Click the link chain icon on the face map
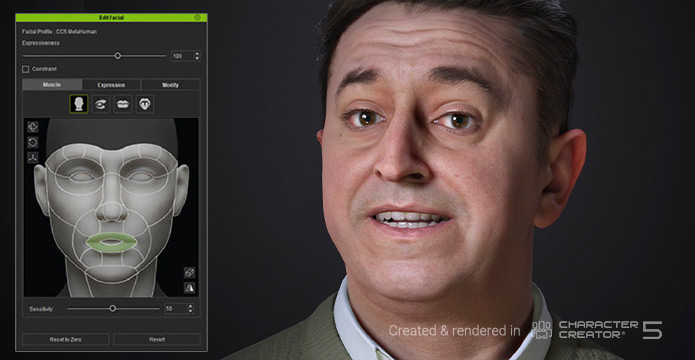 tap(189, 272)
